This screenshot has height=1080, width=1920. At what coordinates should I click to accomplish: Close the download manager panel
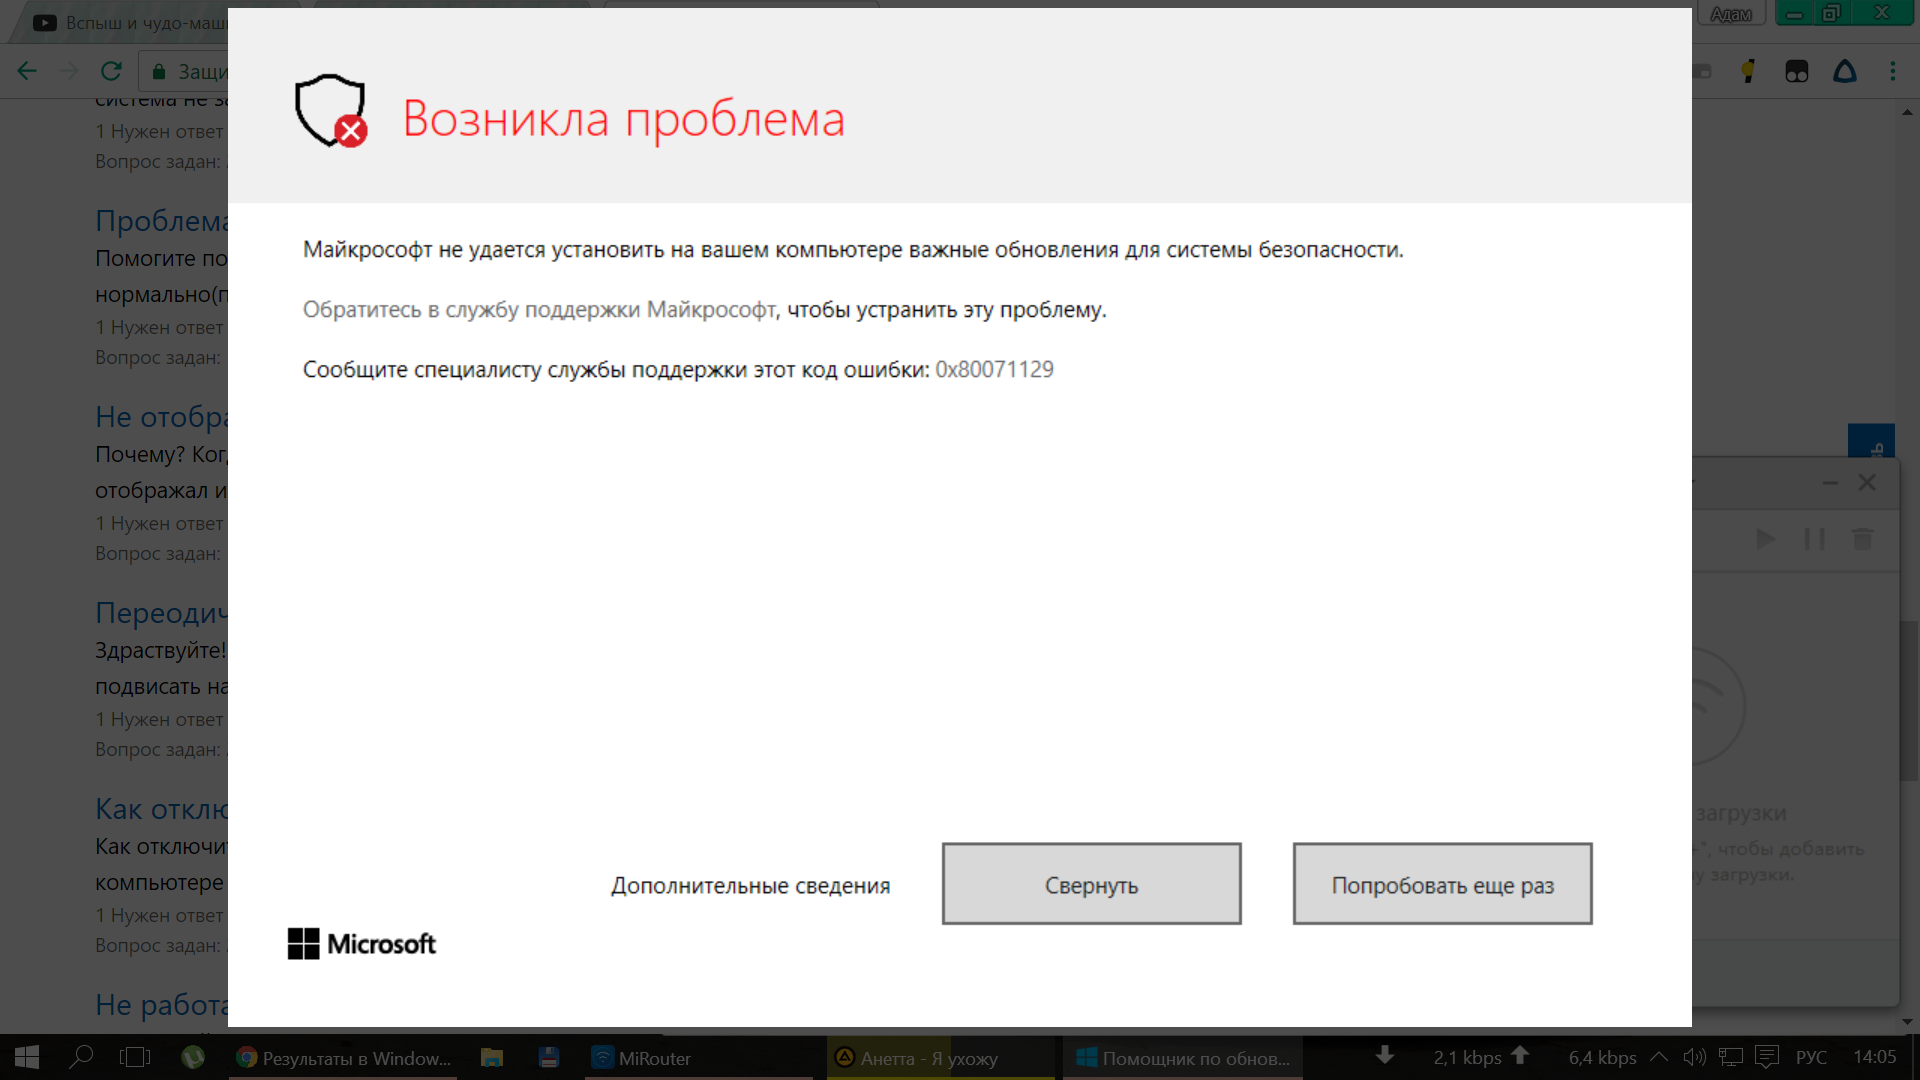click(1867, 482)
